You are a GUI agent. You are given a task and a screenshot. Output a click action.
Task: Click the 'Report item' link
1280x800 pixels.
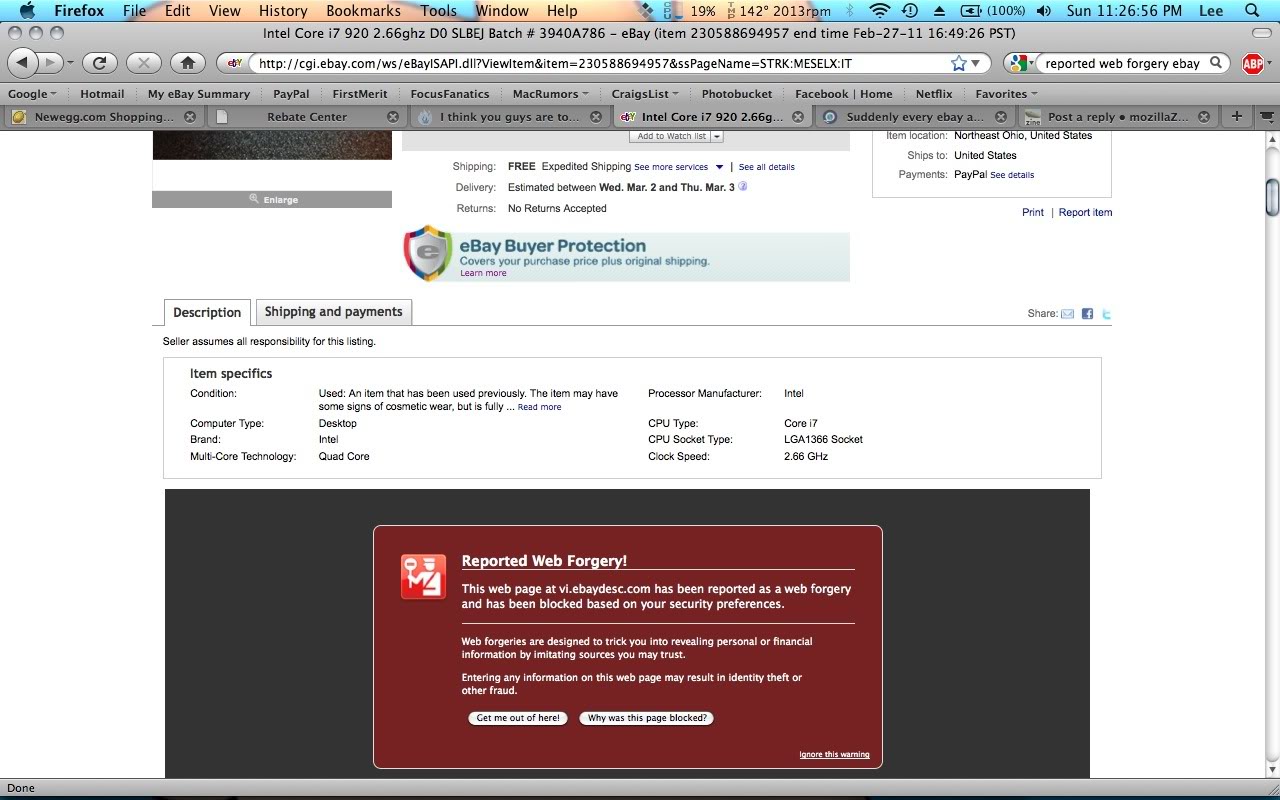click(x=1085, y=212)
